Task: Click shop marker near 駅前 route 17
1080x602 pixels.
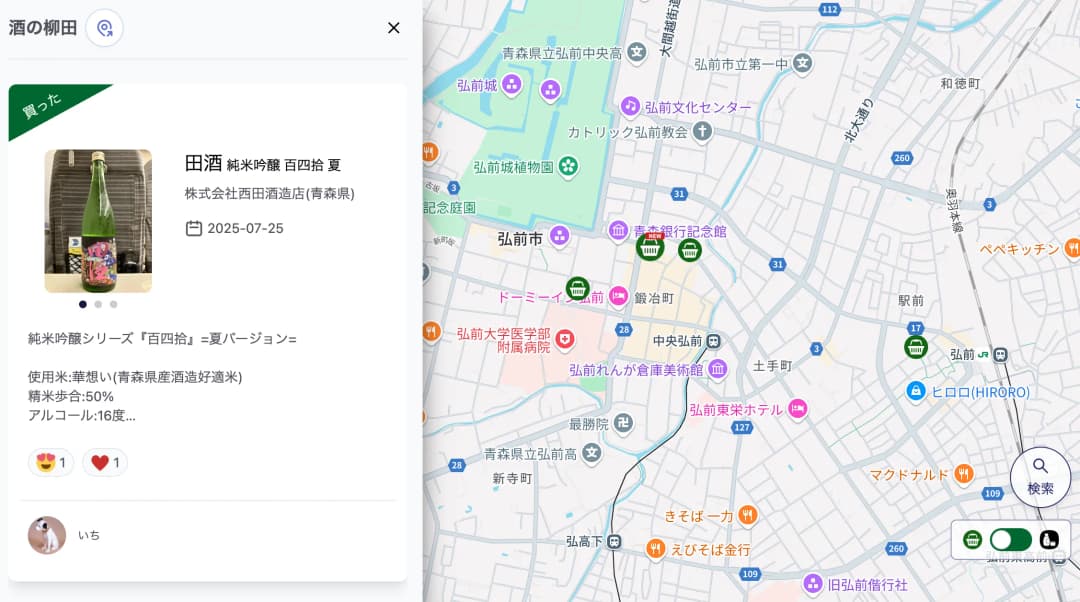Action: (x=915, y=347)
